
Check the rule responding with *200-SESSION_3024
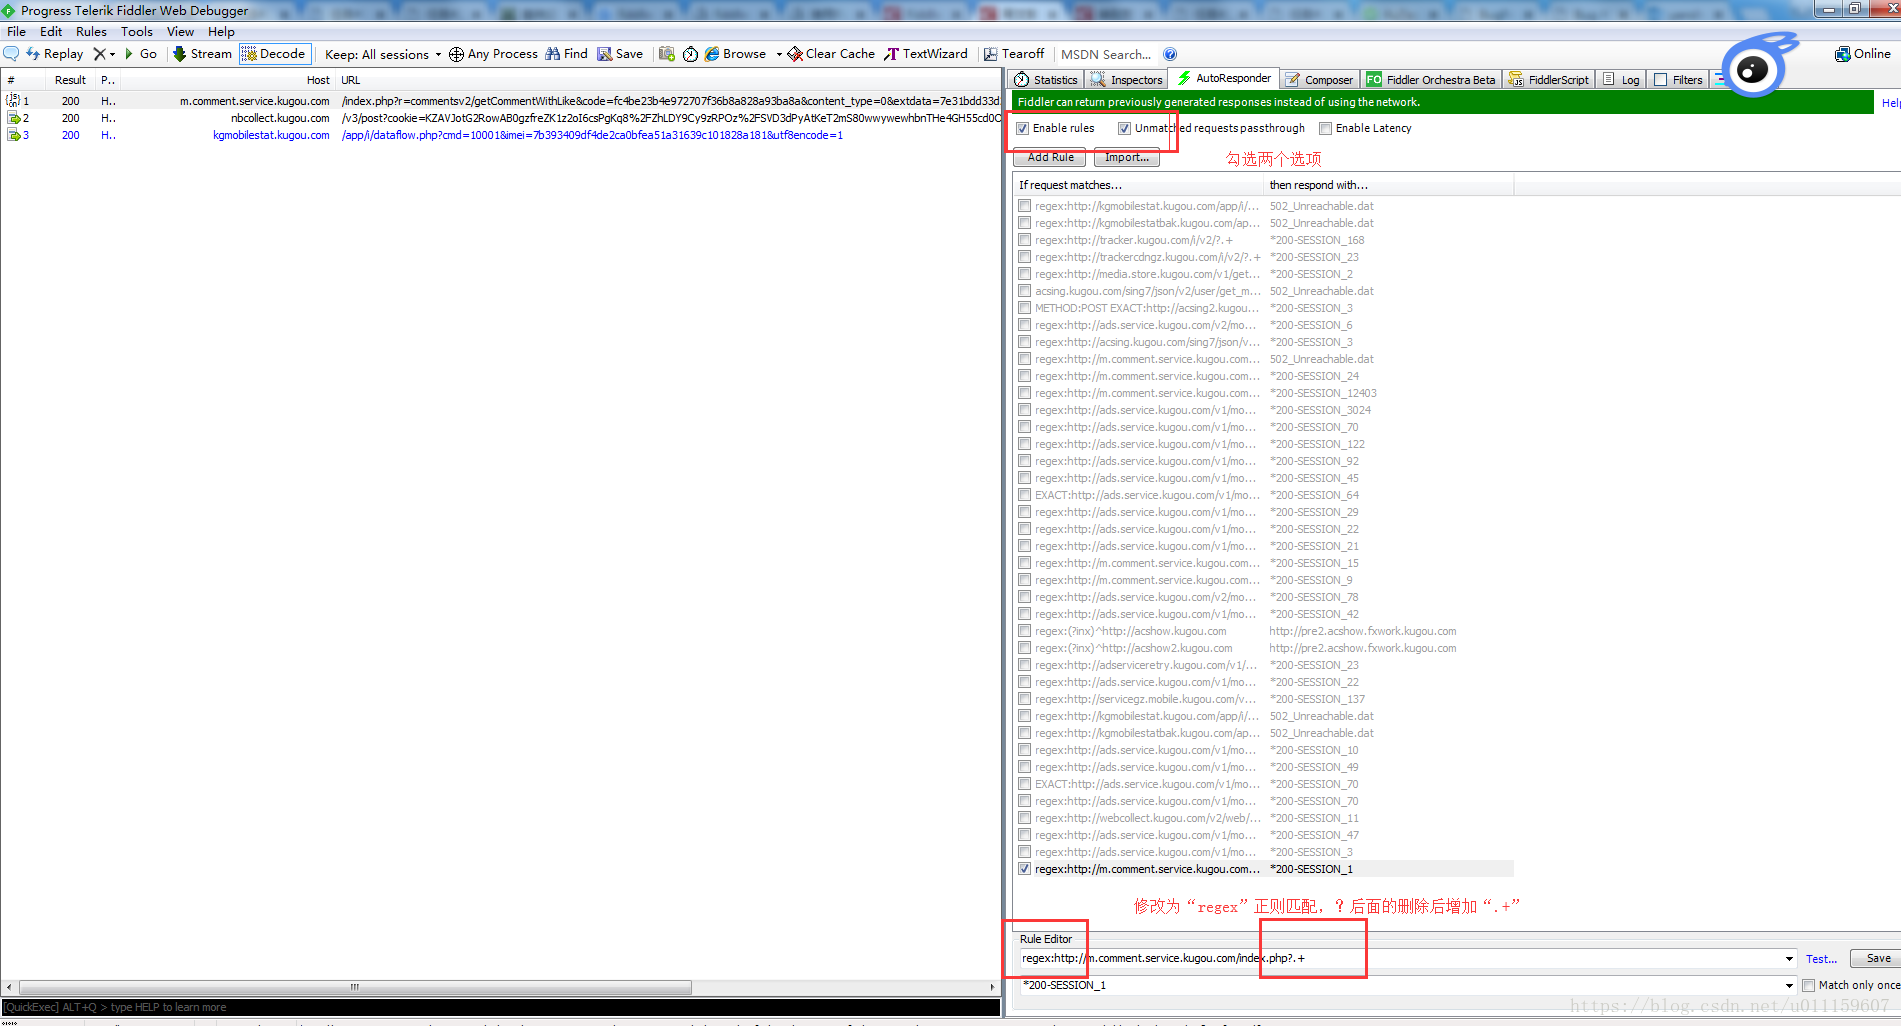pos(1024,410)
